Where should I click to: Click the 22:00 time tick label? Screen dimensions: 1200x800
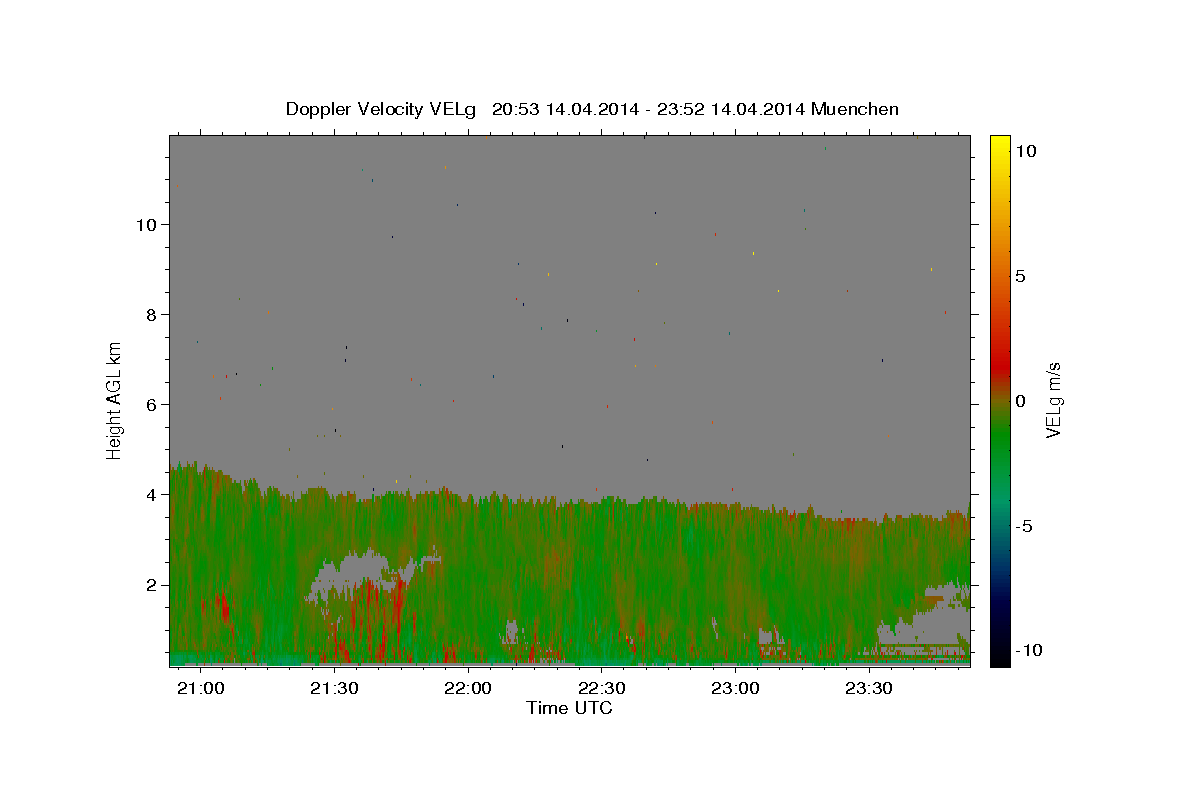point(468,688)
